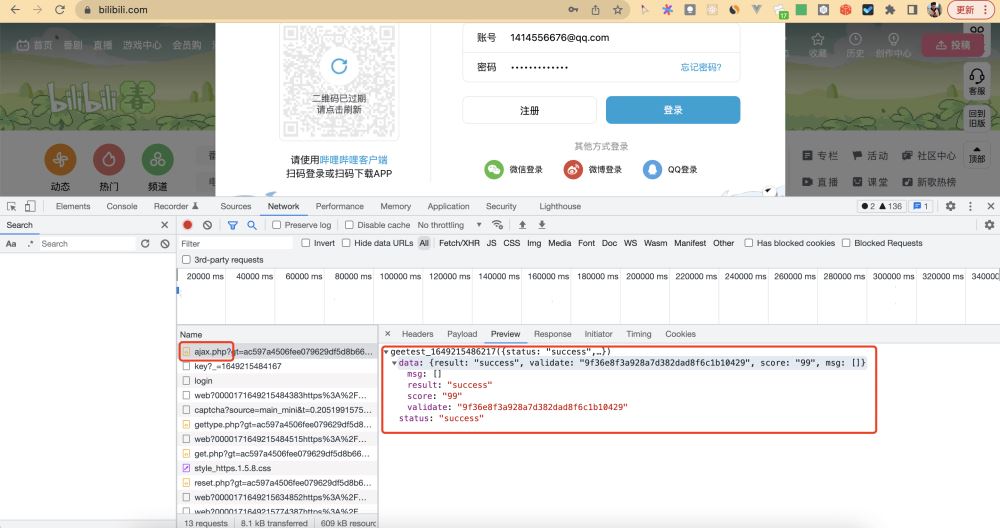Open the No throttling dropdown
The image size is (1000, 528).
point(450,225)
